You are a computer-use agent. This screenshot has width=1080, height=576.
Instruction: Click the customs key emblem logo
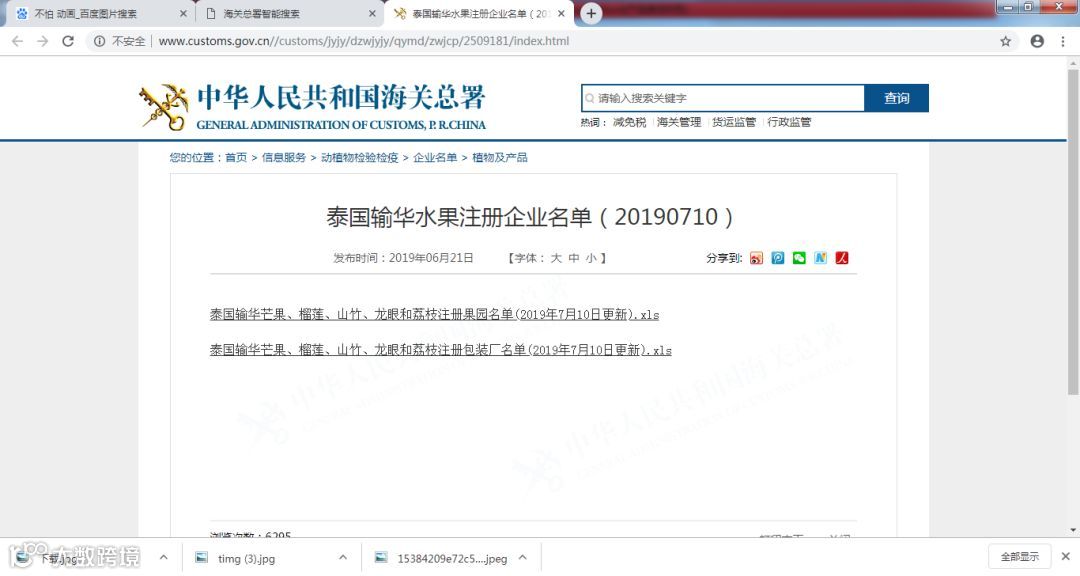click(x=164, y=107)
